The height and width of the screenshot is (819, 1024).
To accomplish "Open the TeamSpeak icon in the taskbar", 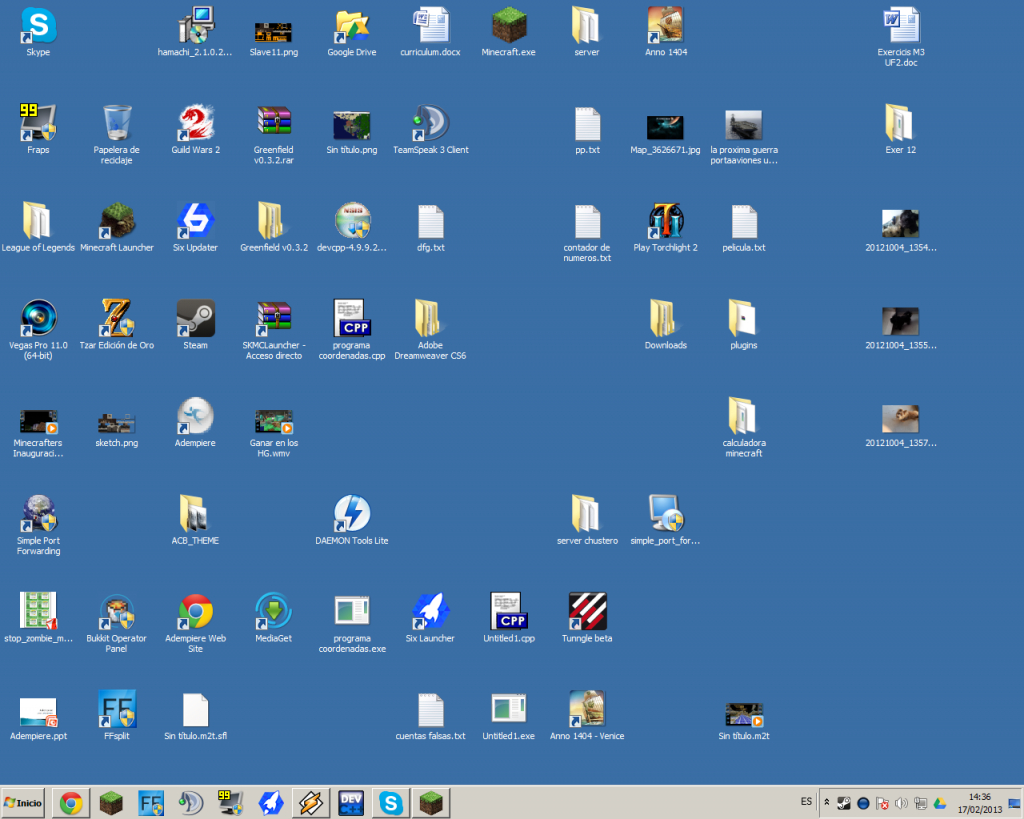I will click(191, 803).
